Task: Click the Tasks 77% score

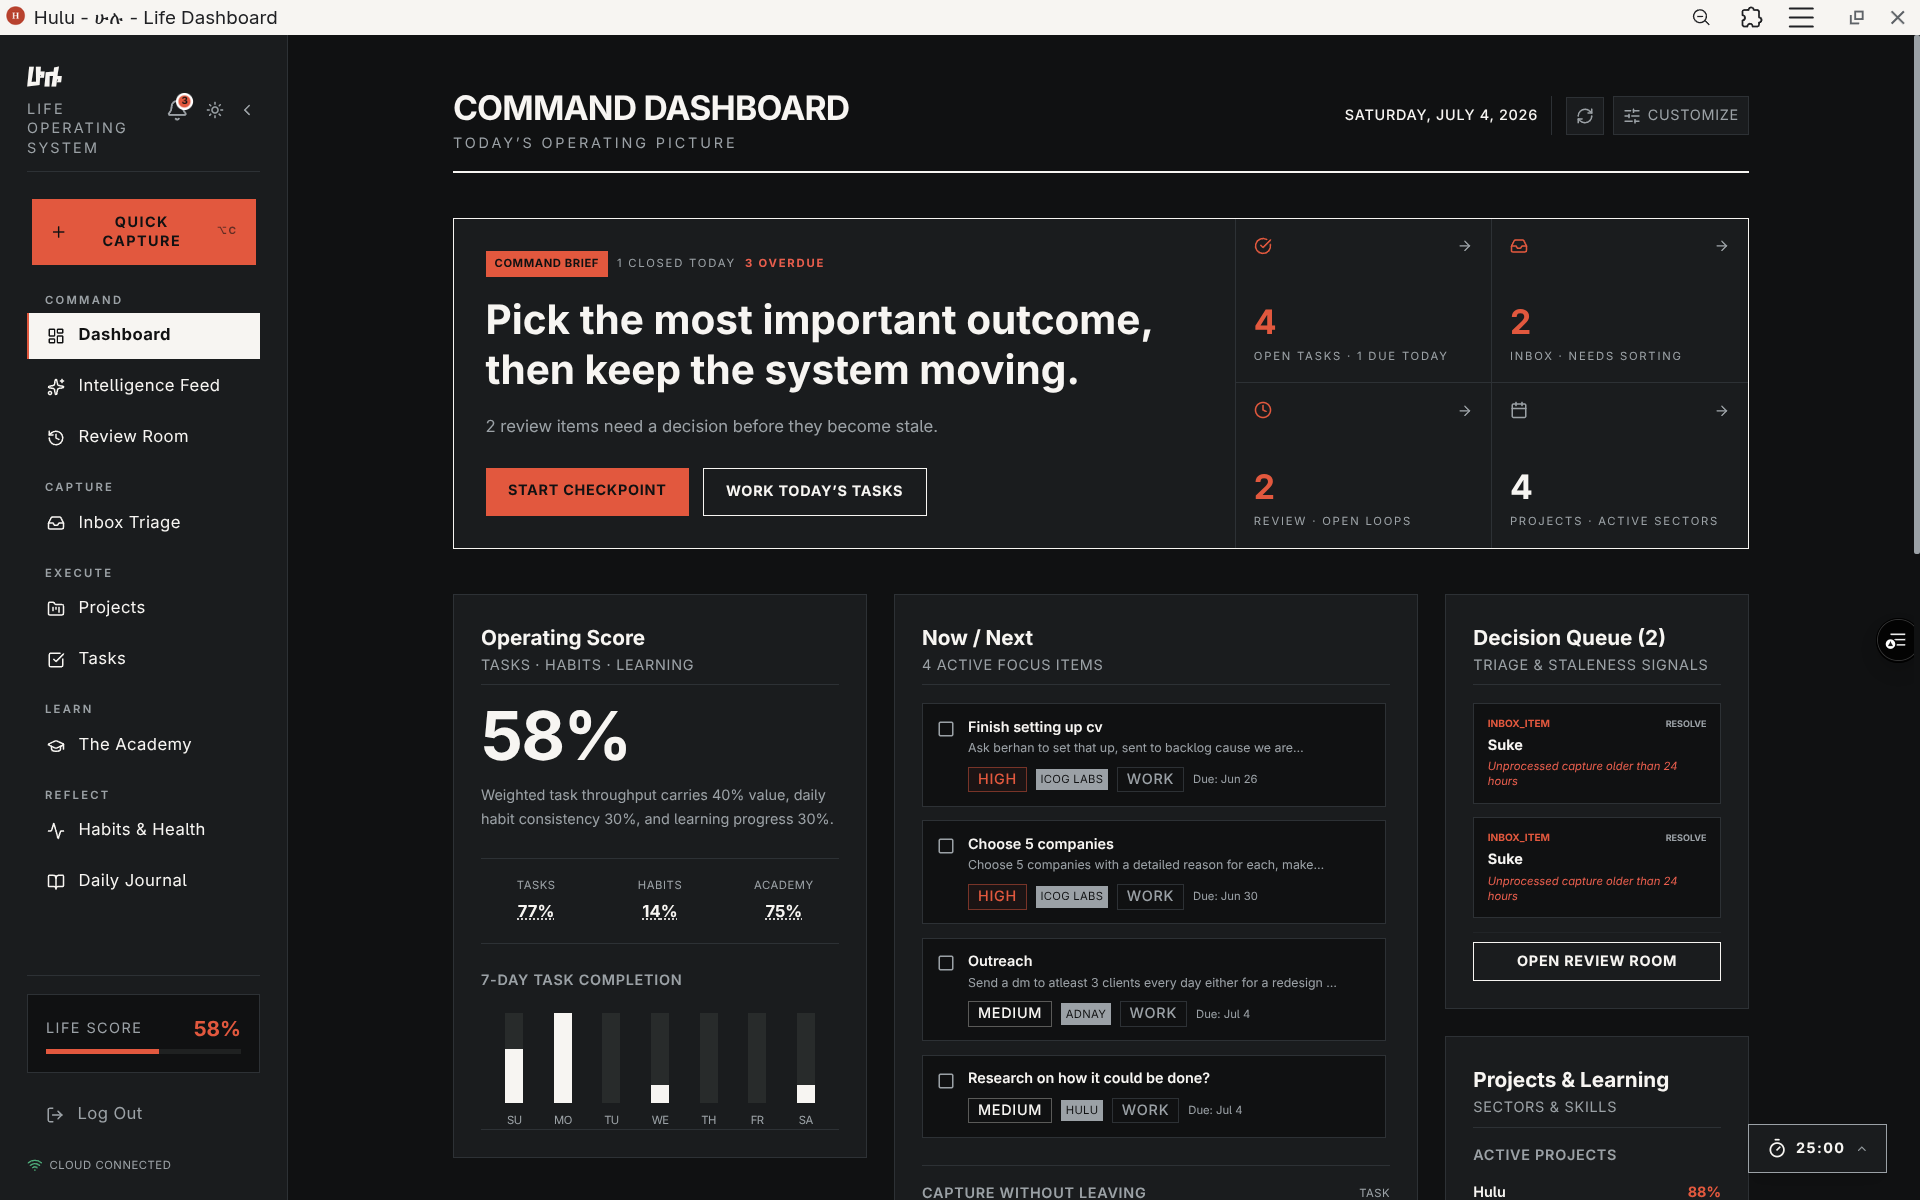Action: pos(536,912)
